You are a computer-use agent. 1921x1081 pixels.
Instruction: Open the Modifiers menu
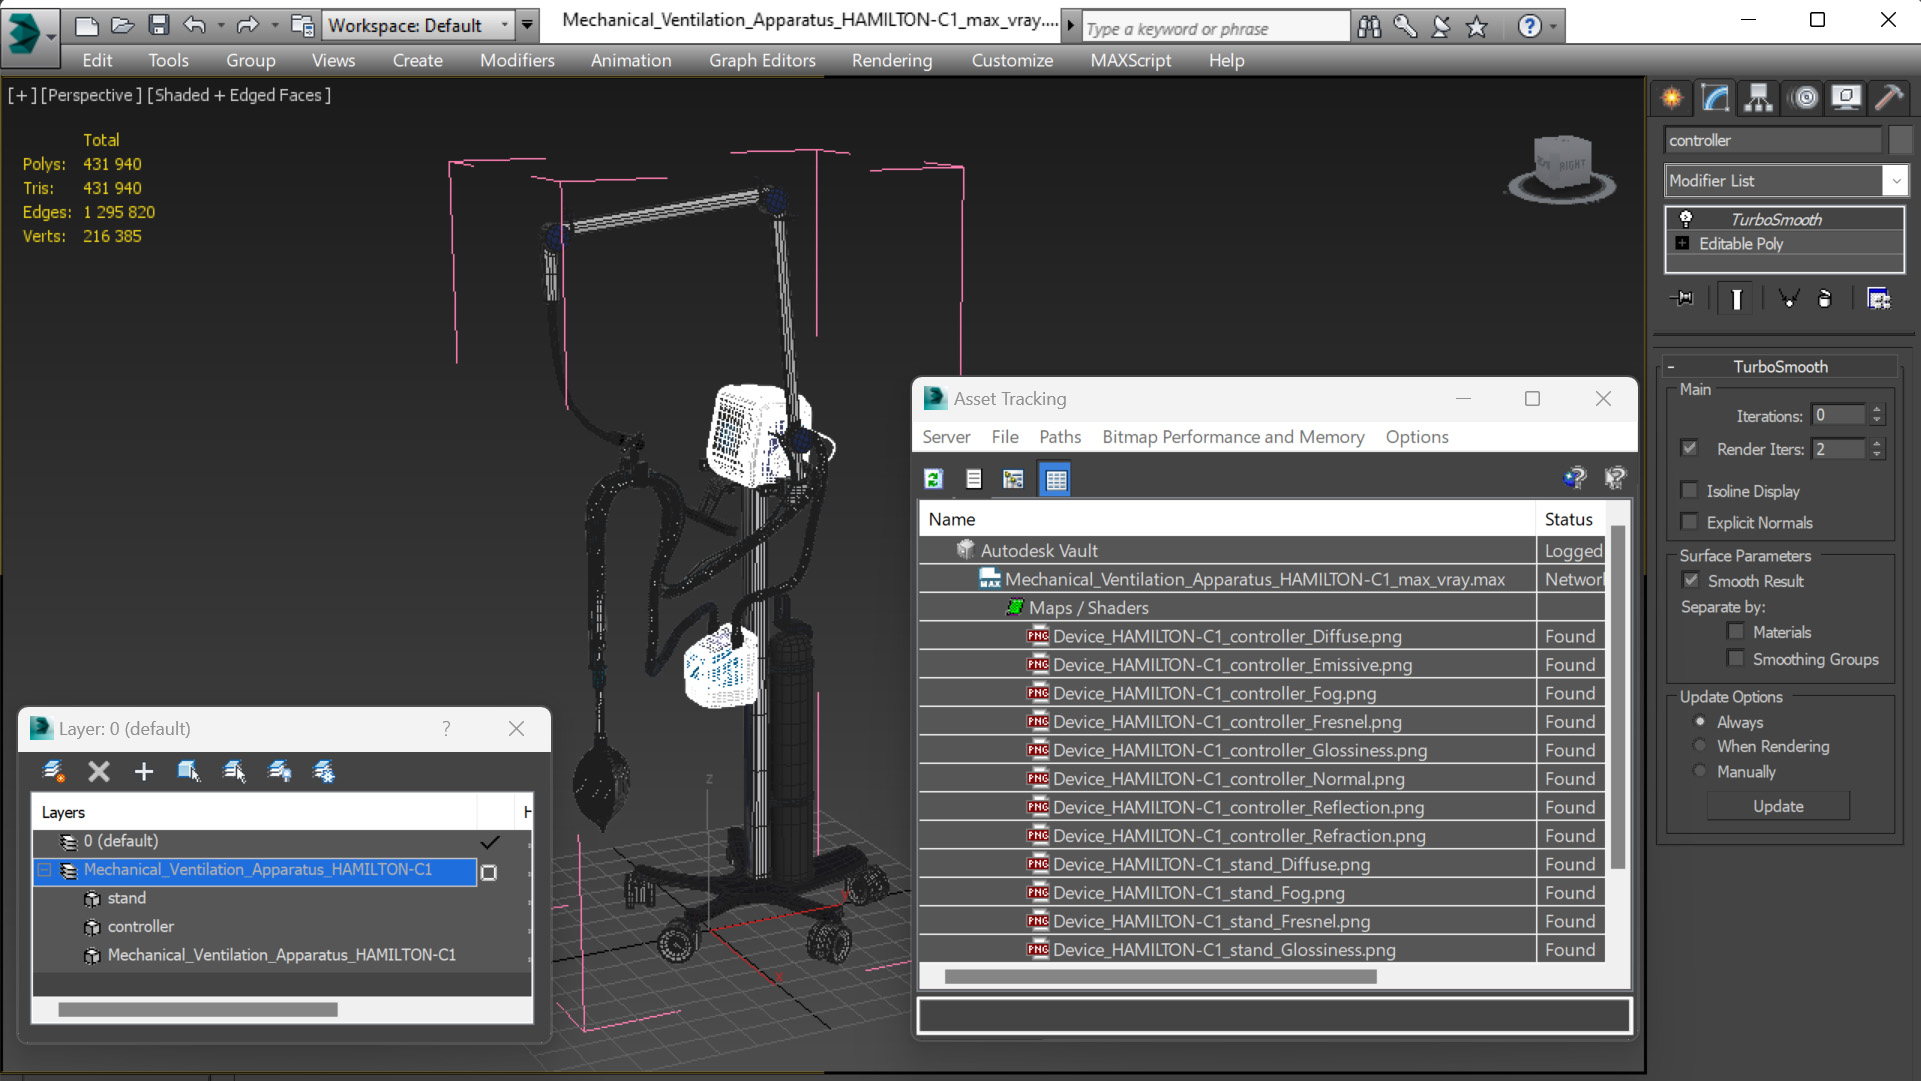pyautogui.click(x=517, y=60)
